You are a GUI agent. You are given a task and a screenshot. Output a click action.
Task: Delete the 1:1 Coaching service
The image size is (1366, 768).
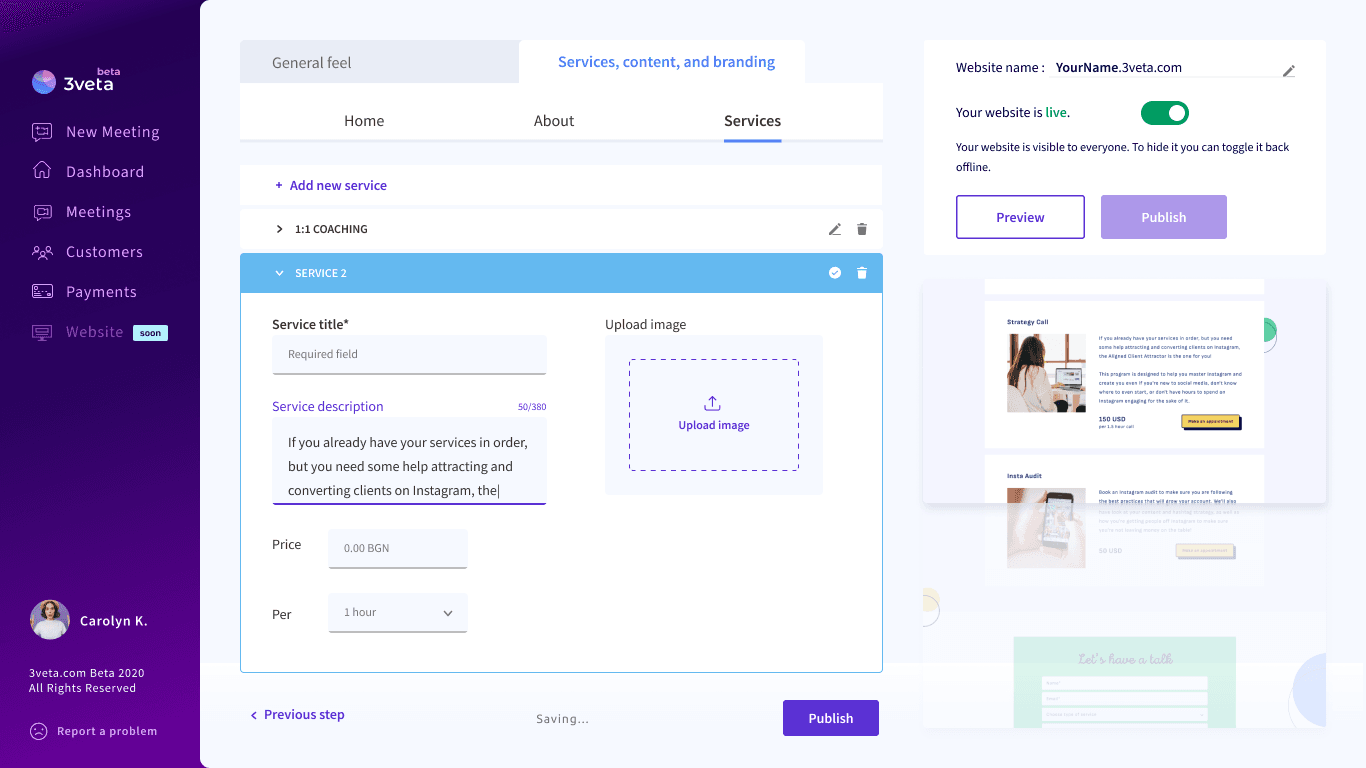pos(862,229)
